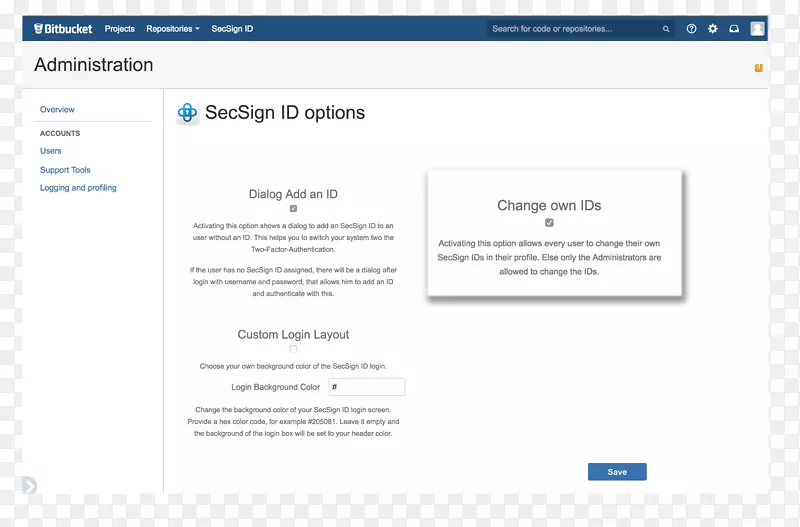800x527 pixels.
Task: Open the user profile avatar
Action: (757, 29)
